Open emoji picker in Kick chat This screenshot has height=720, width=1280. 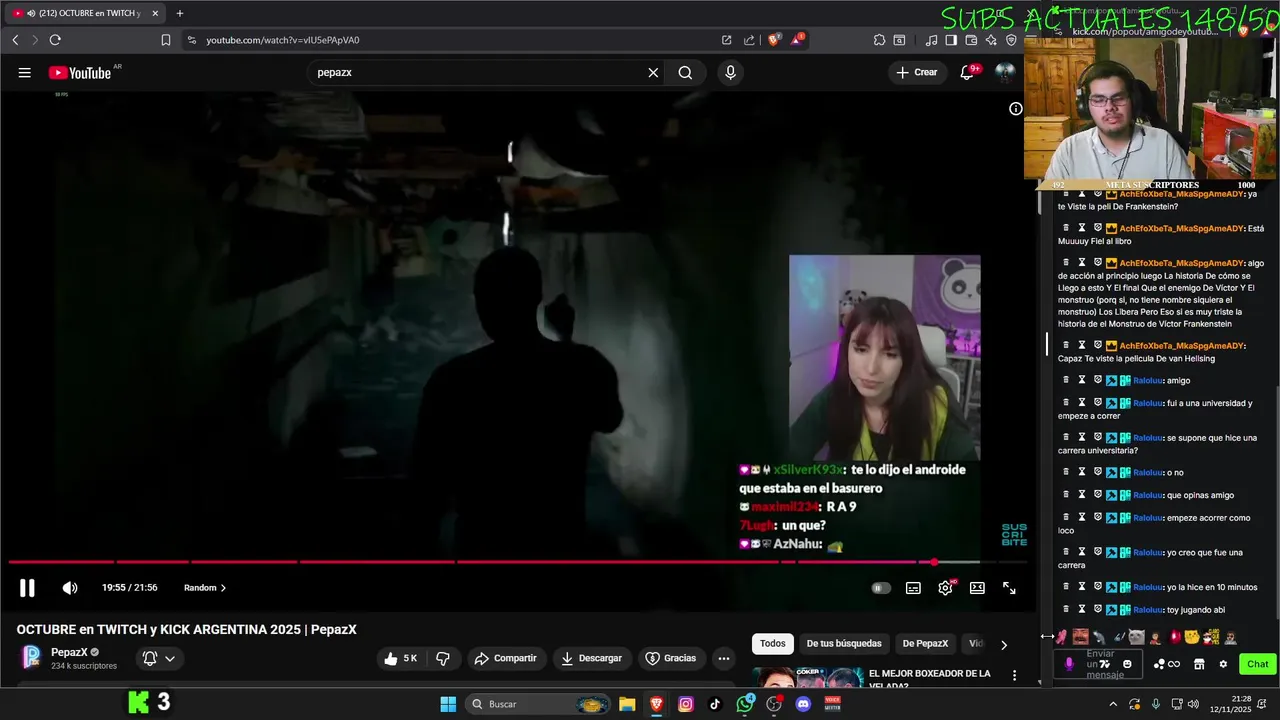[1127, 664]
